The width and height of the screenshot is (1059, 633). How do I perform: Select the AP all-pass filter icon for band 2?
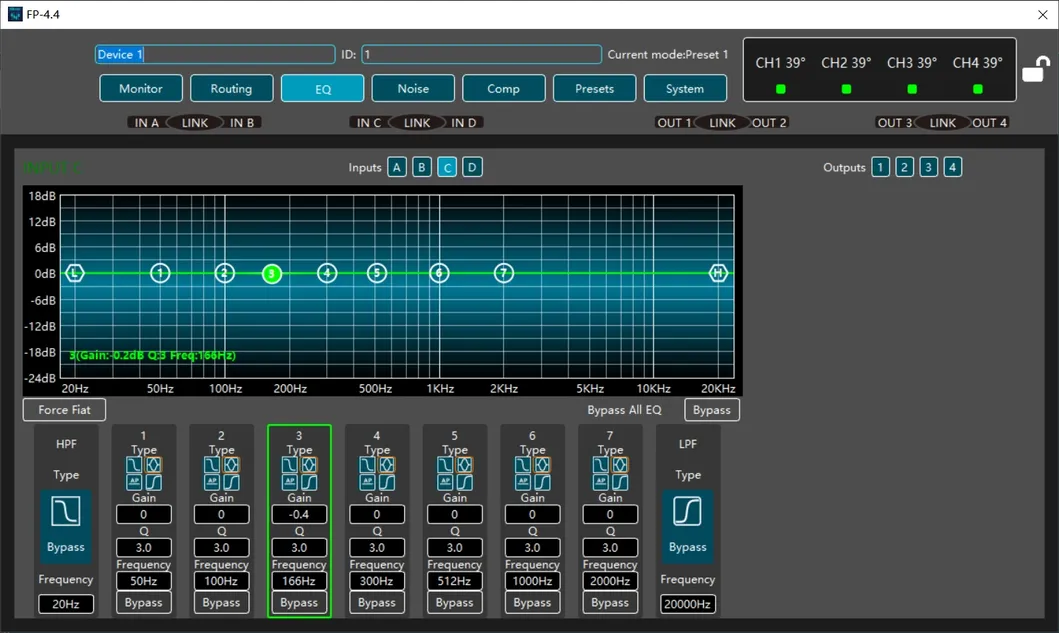pos(212,482)
